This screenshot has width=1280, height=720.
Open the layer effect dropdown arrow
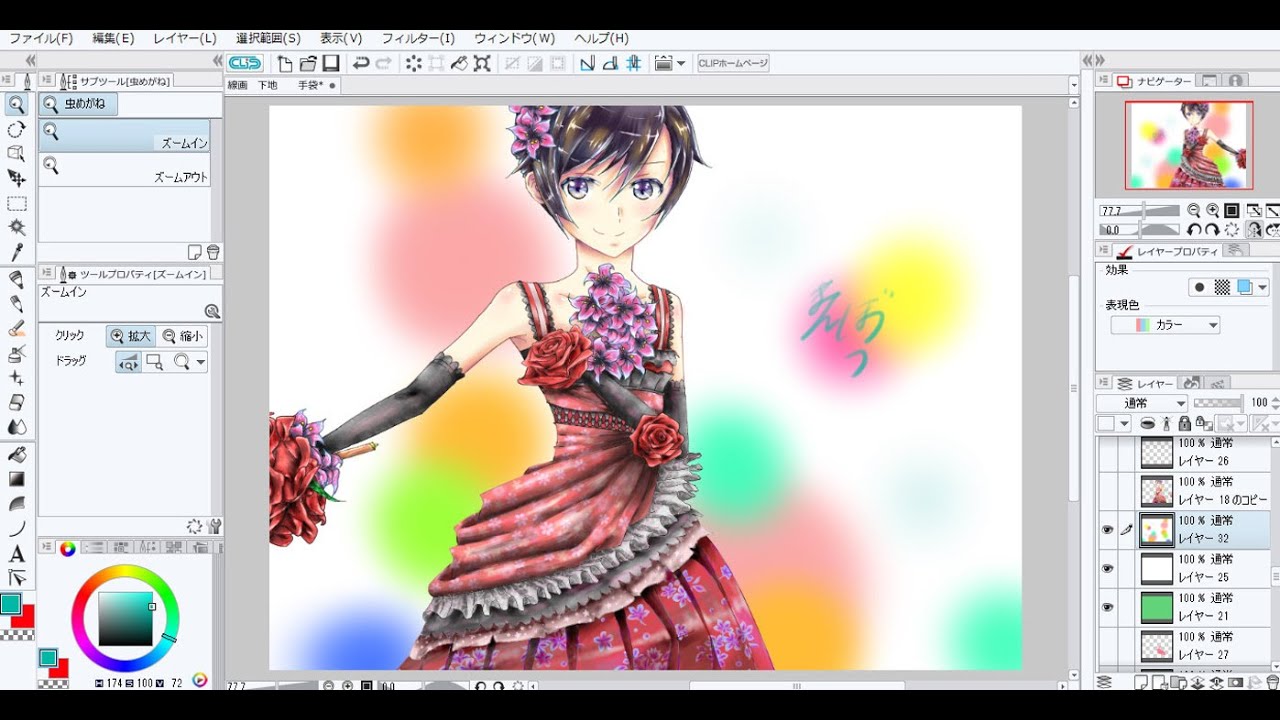pyautogui.click(x=1262, y=287)
